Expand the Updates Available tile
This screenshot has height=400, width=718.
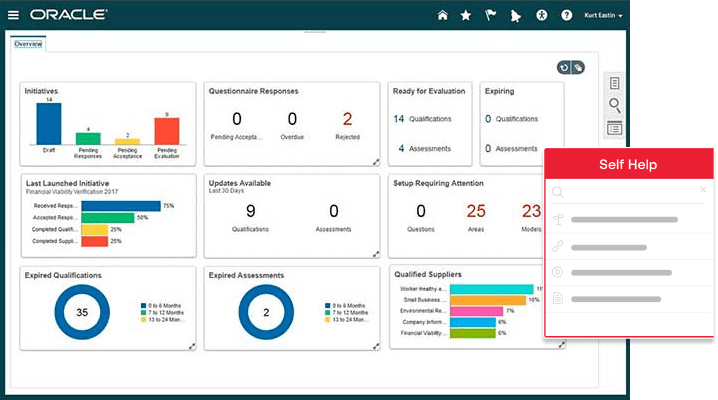[x=376, y=254]
